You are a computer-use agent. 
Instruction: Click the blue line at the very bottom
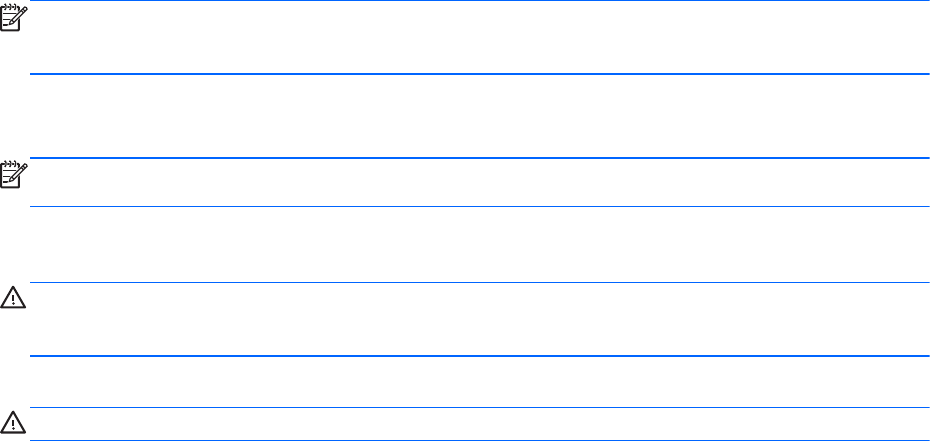(x=479, y=440)
